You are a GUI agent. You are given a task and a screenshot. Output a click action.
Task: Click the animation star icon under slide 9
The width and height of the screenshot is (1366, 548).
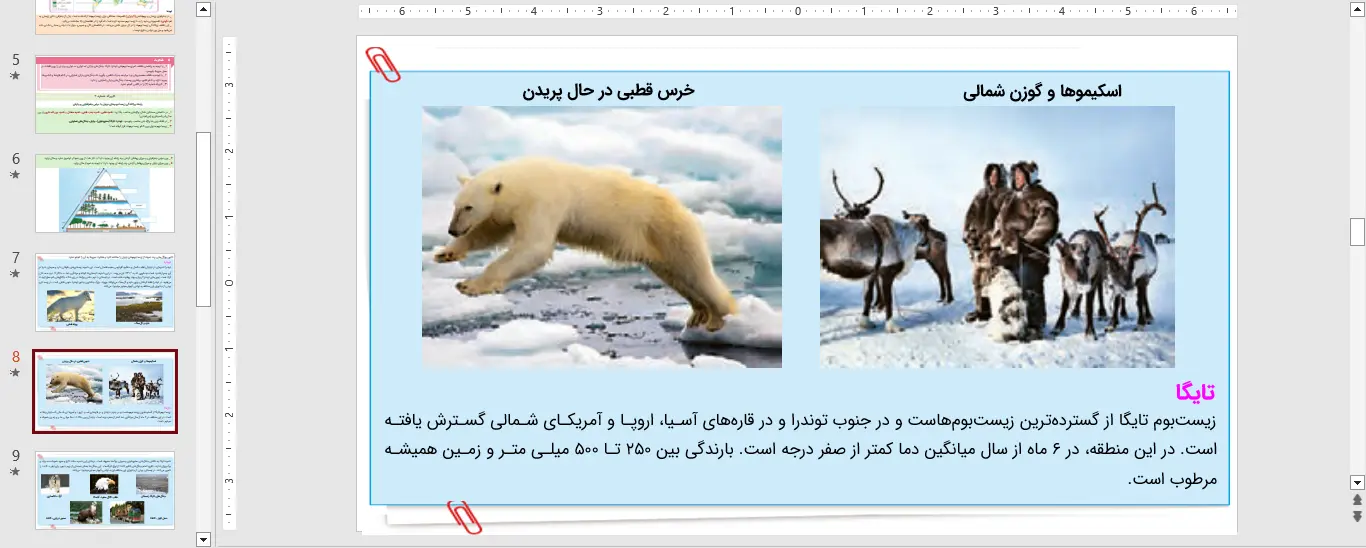click(15, 471)
